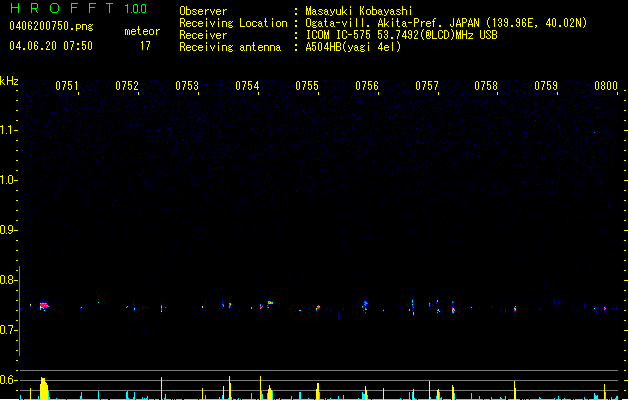Click the 1.0 frequency axis label
Screen dimensions: 629x400
[7, 179]
